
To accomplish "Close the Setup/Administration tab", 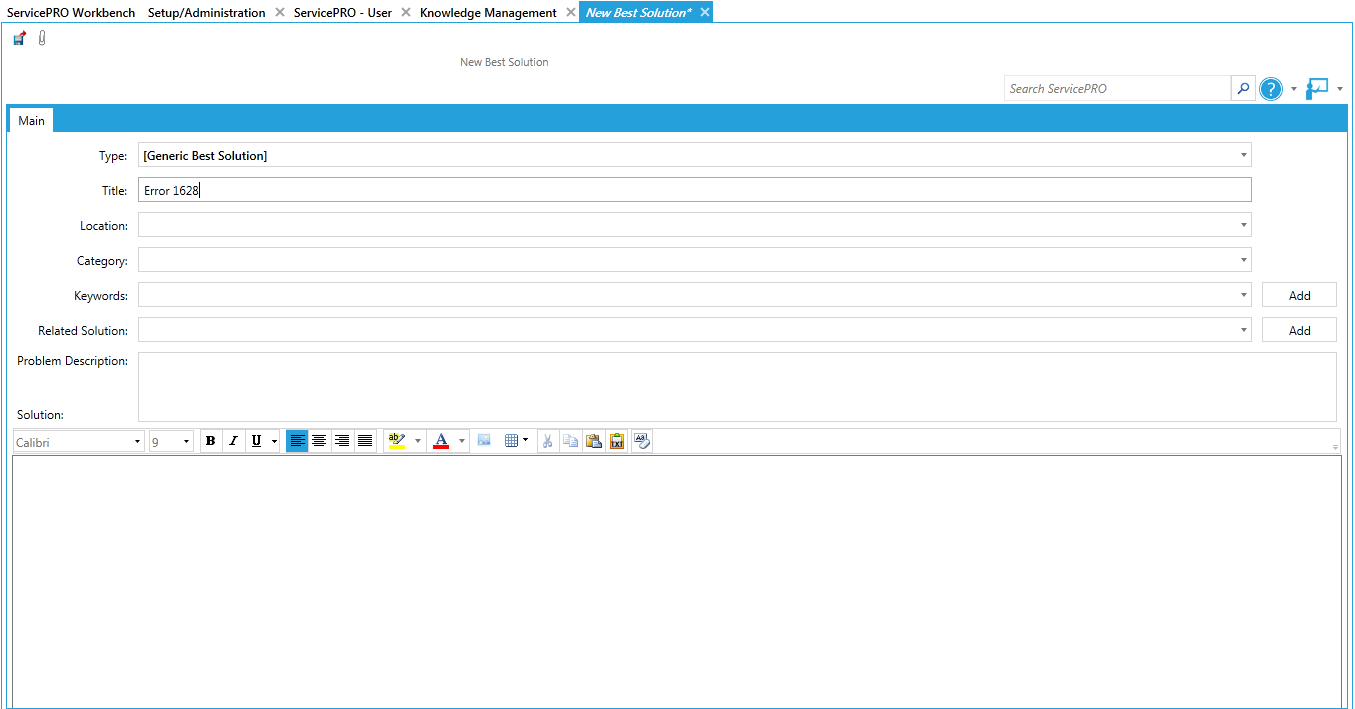I will coord(280,12).
